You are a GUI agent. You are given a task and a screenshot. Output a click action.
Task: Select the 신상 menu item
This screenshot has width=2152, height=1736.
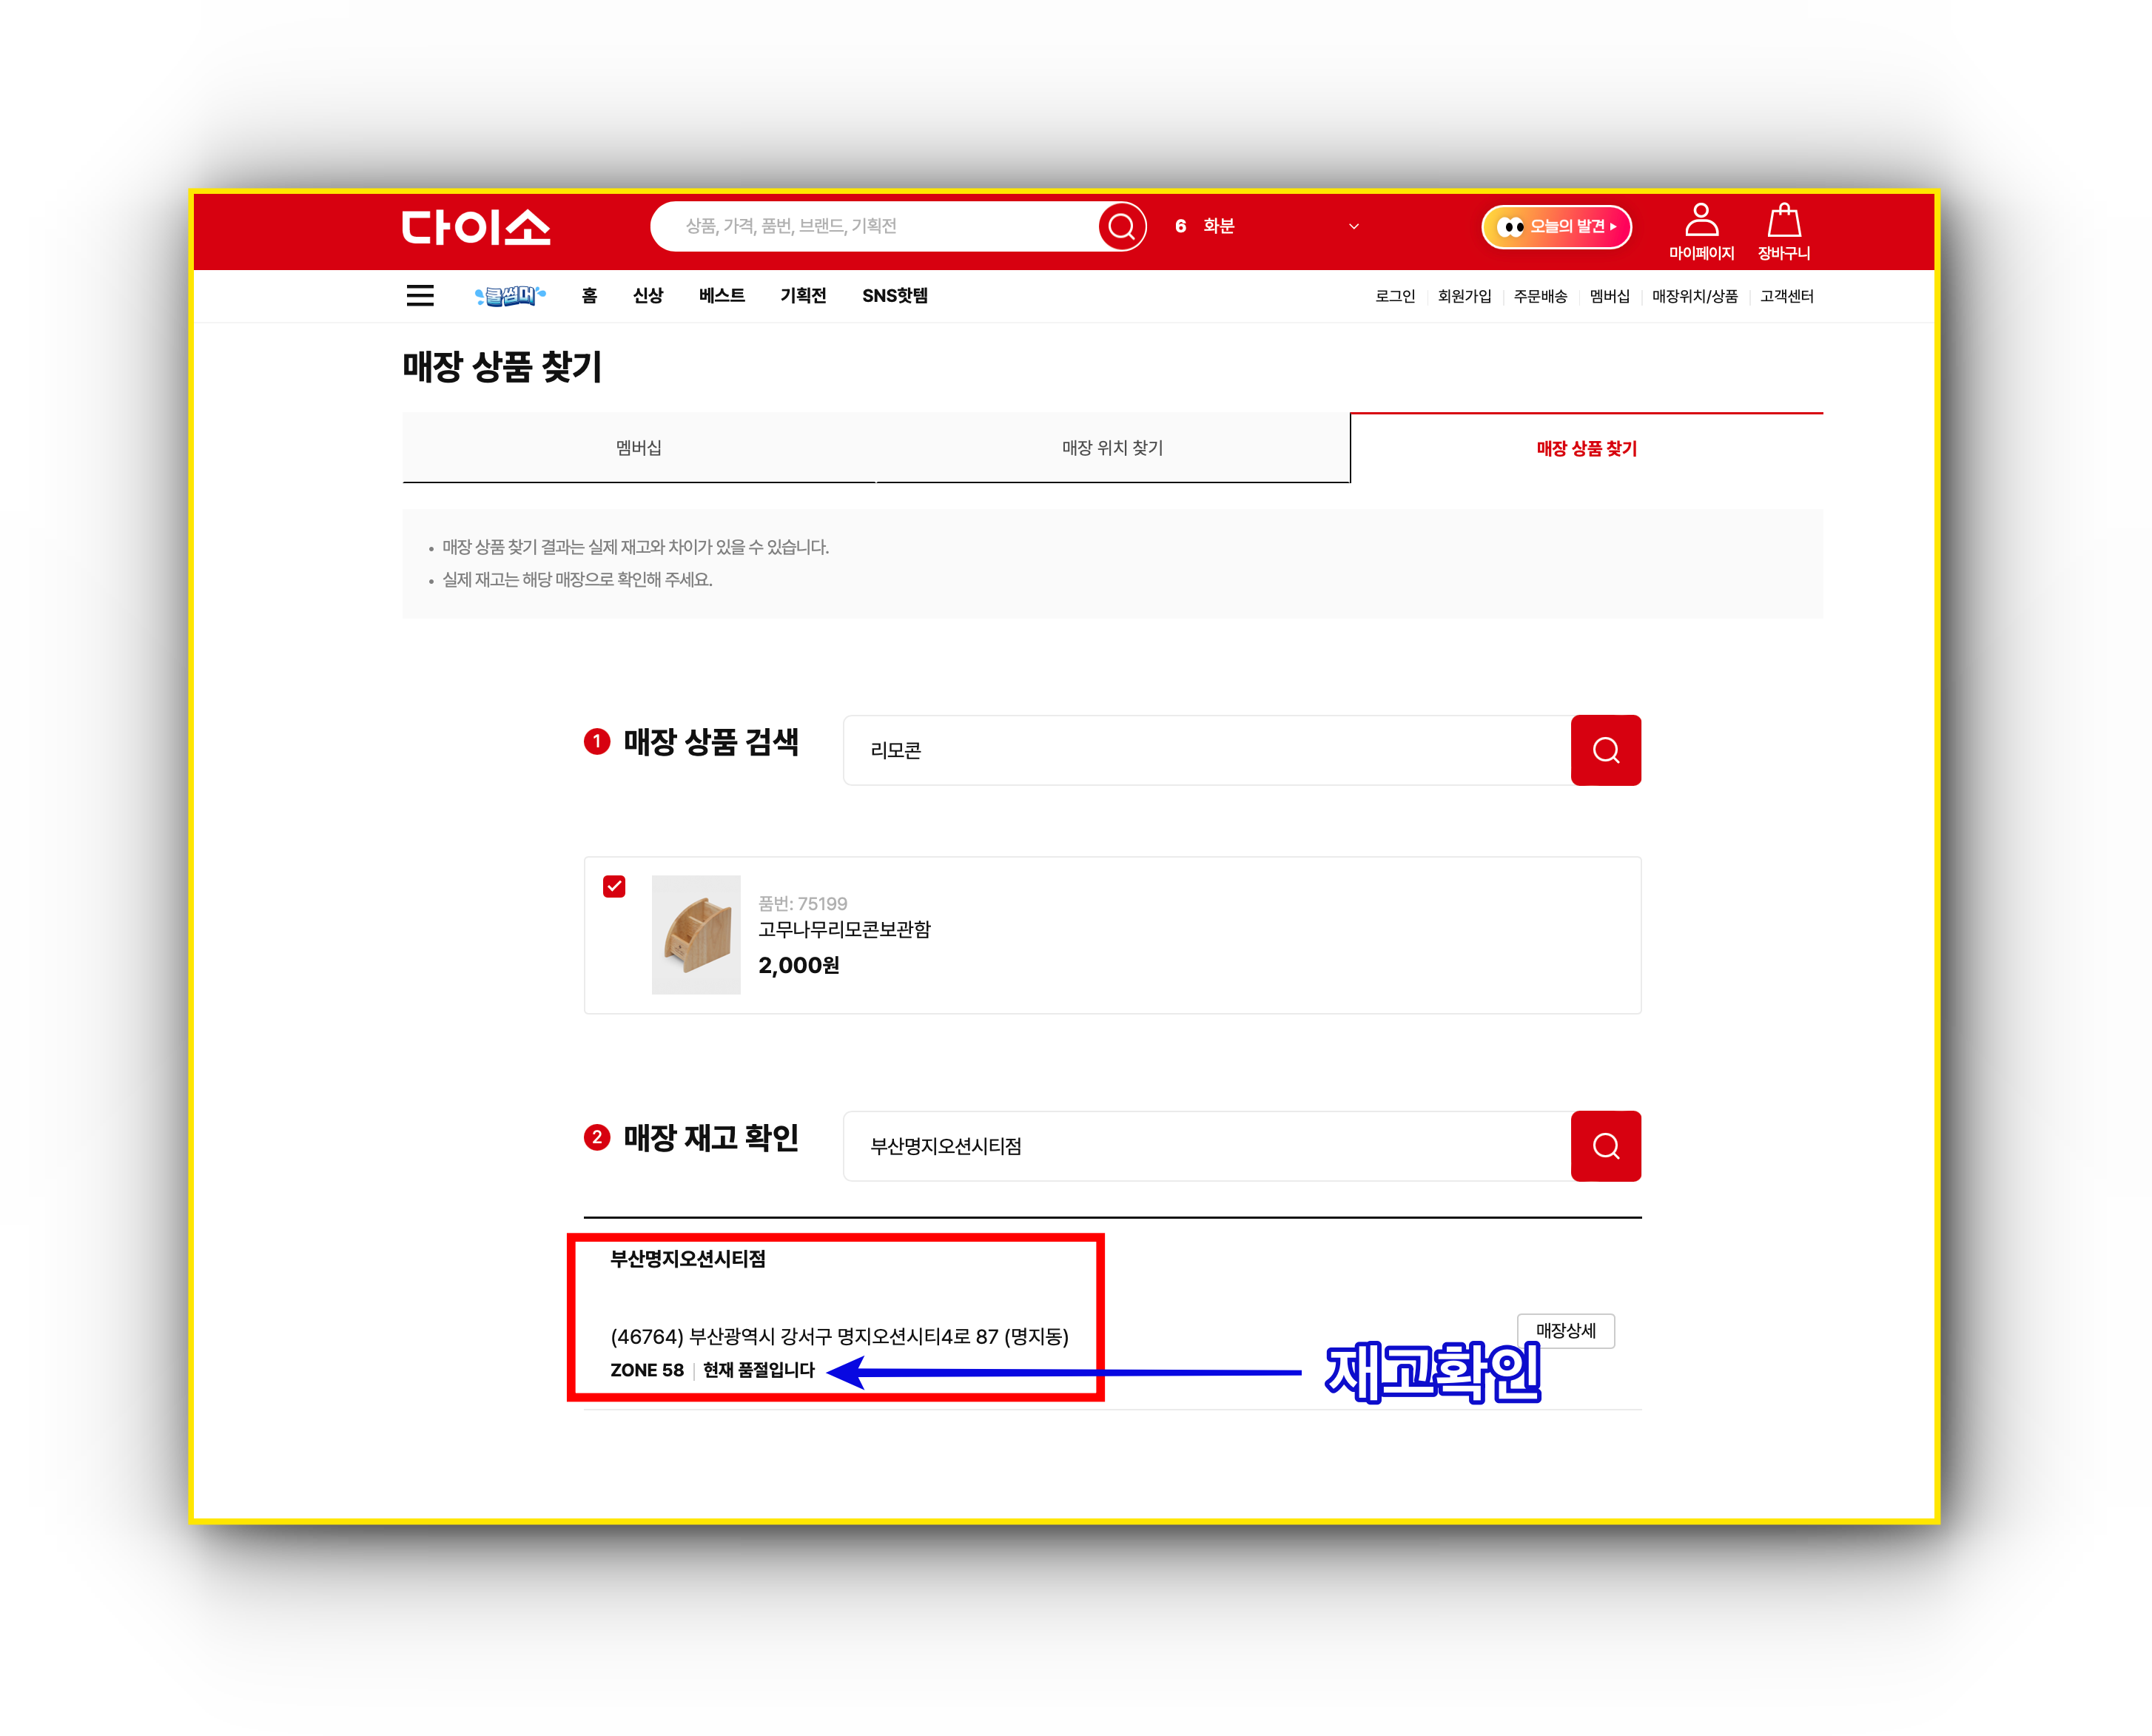click(648, 296)
